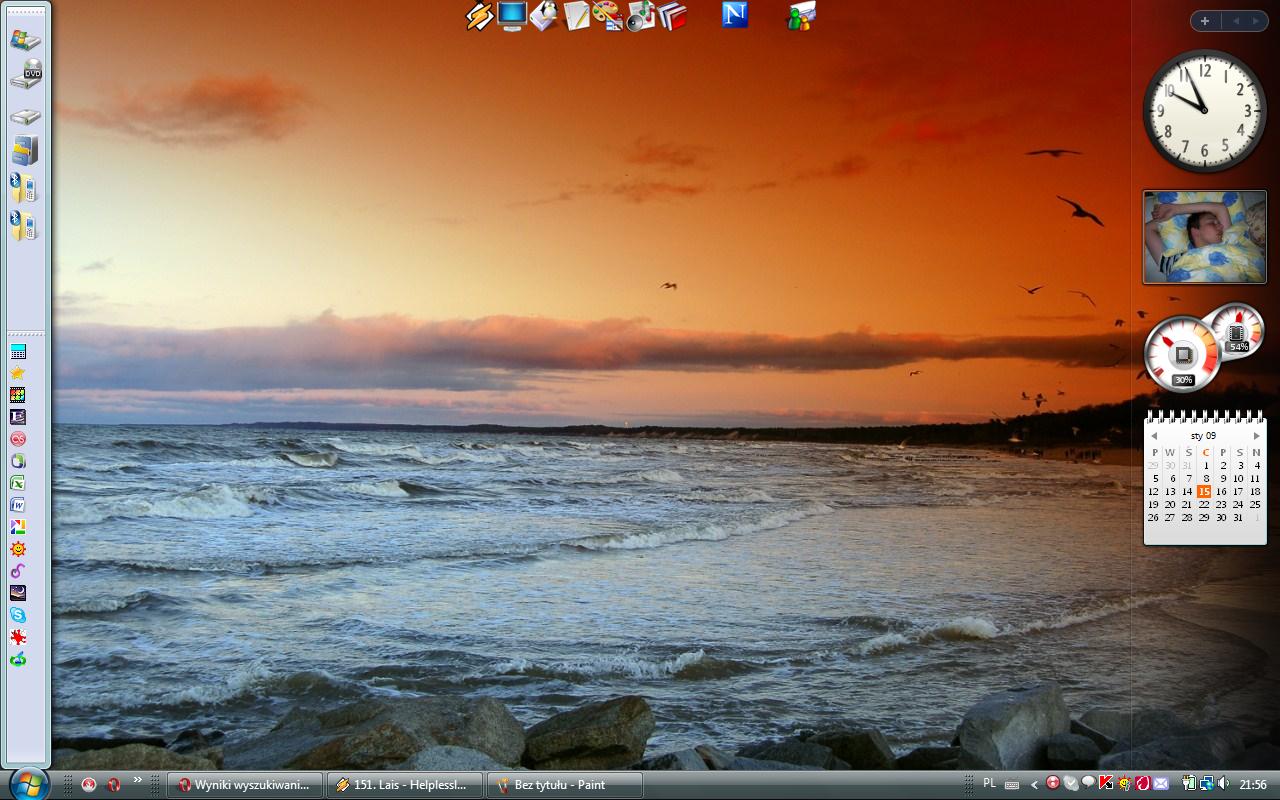
Task: Click the Kaspersky tray icon
Action: pyautogui.click(x=1106, y=784)
